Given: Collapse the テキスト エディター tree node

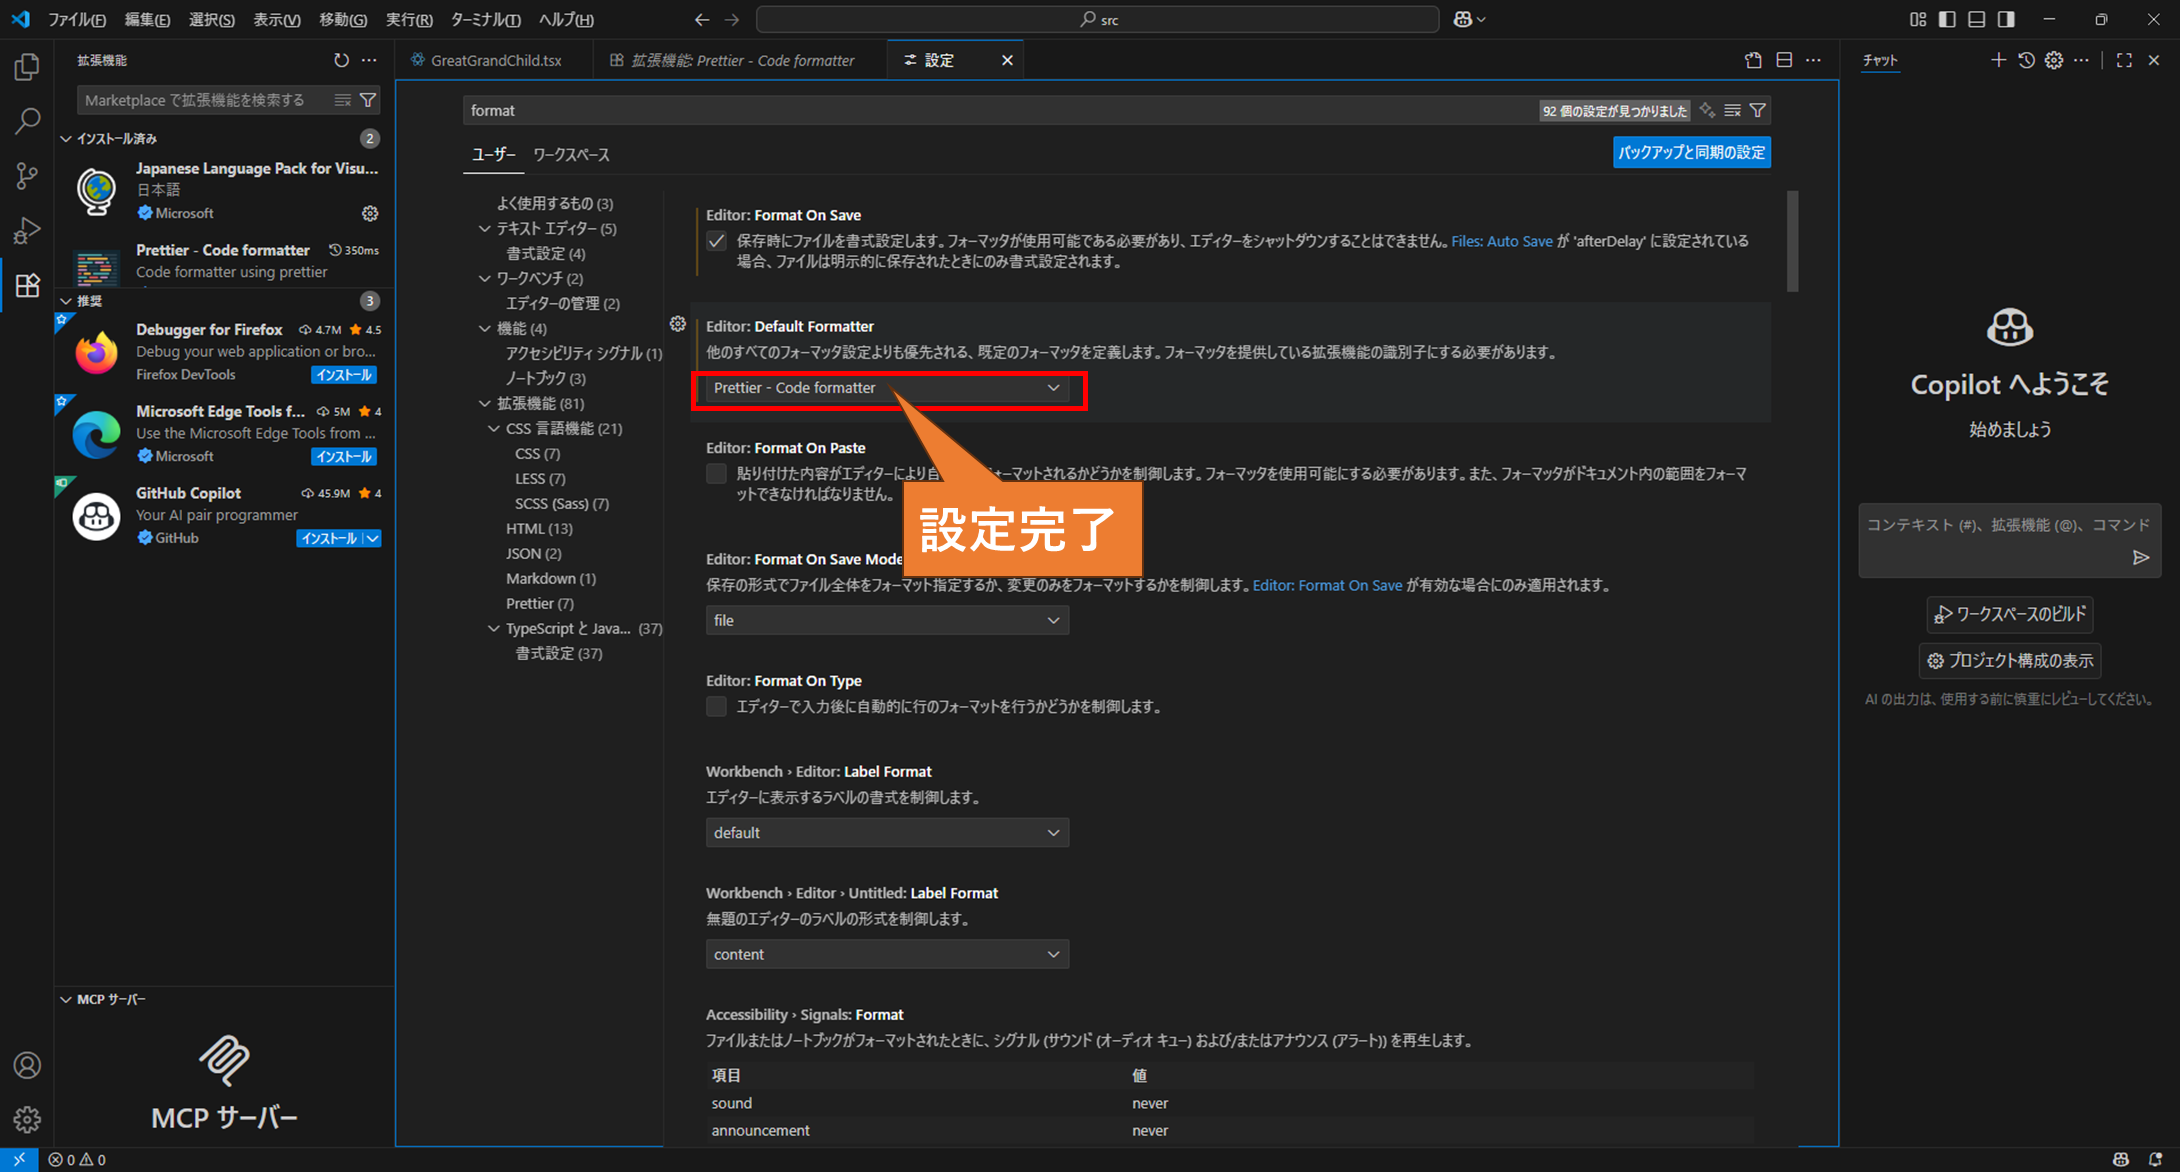Looking at the screenshot, I should [x=484, y=228].
